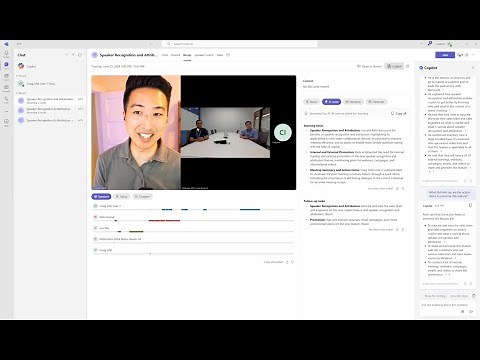Play the meeting recording video

click(x=194, y=133)
